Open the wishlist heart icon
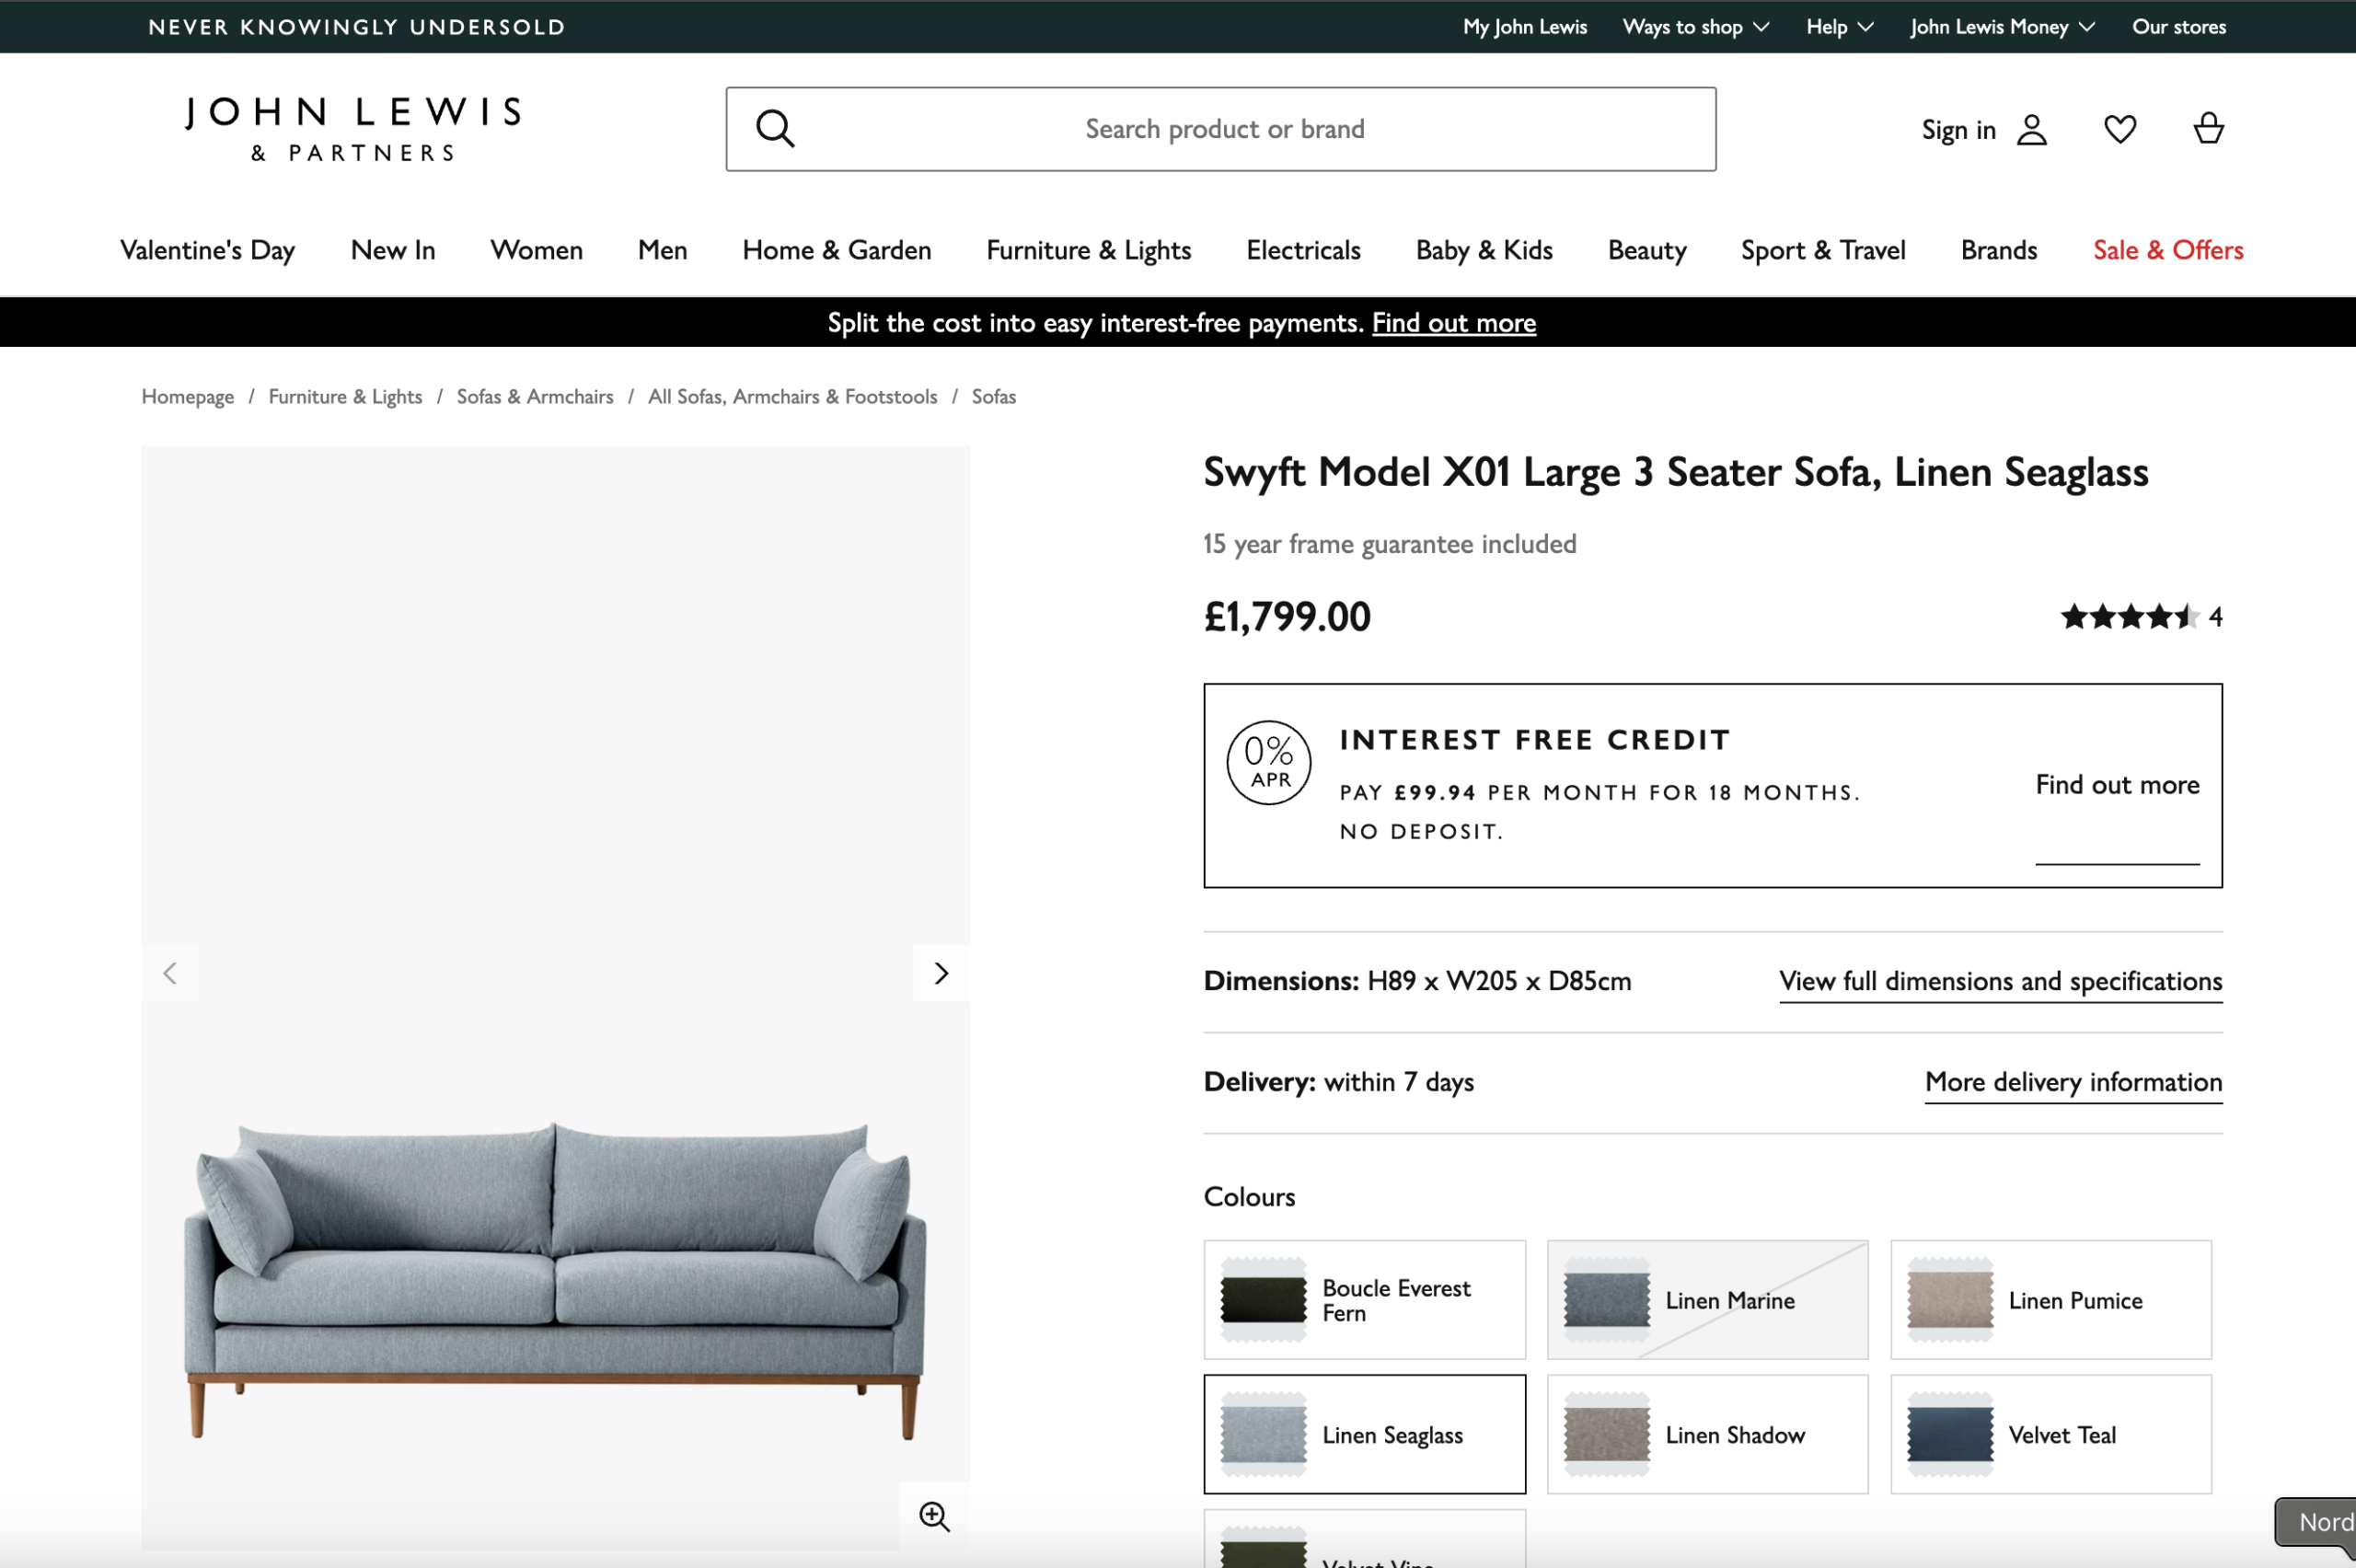The width and height of the screenshot is (2356, 1568). [2120, 129]
